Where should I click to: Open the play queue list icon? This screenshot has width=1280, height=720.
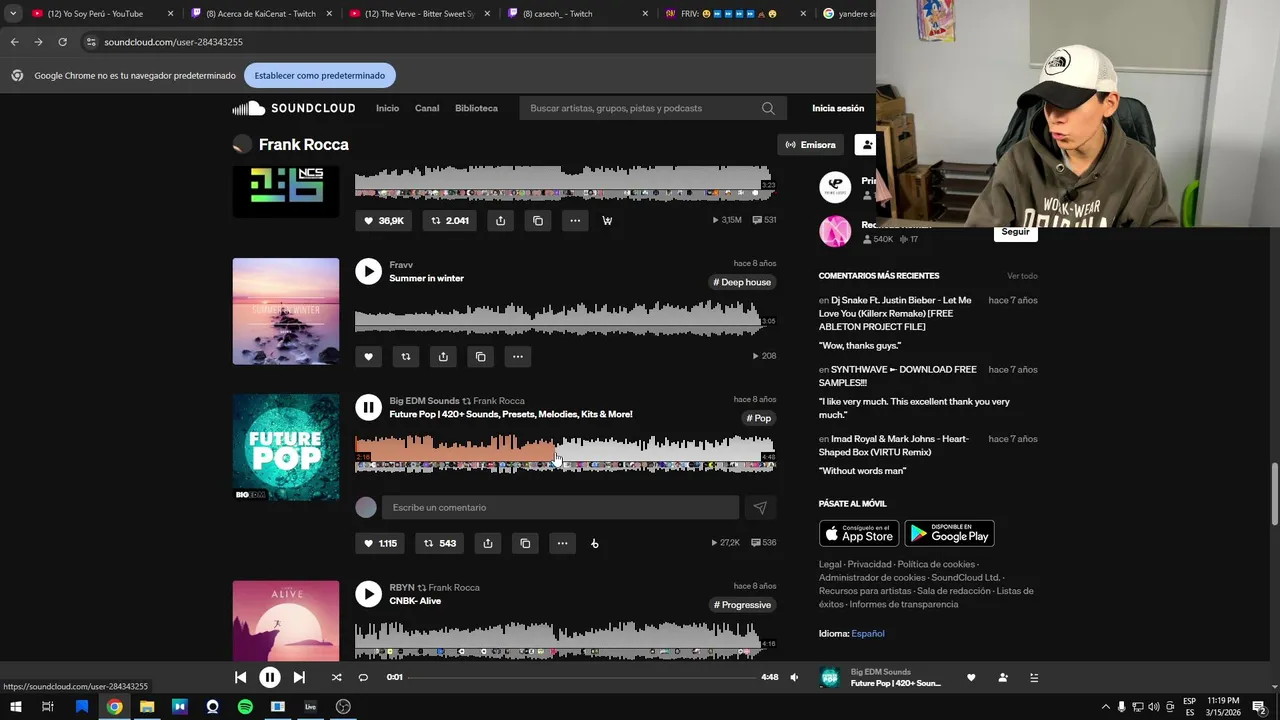[1034, 677]
